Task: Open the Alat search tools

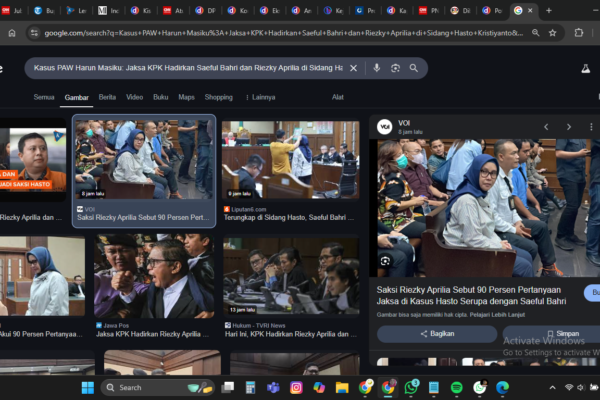Action: [x=338, y=97]
